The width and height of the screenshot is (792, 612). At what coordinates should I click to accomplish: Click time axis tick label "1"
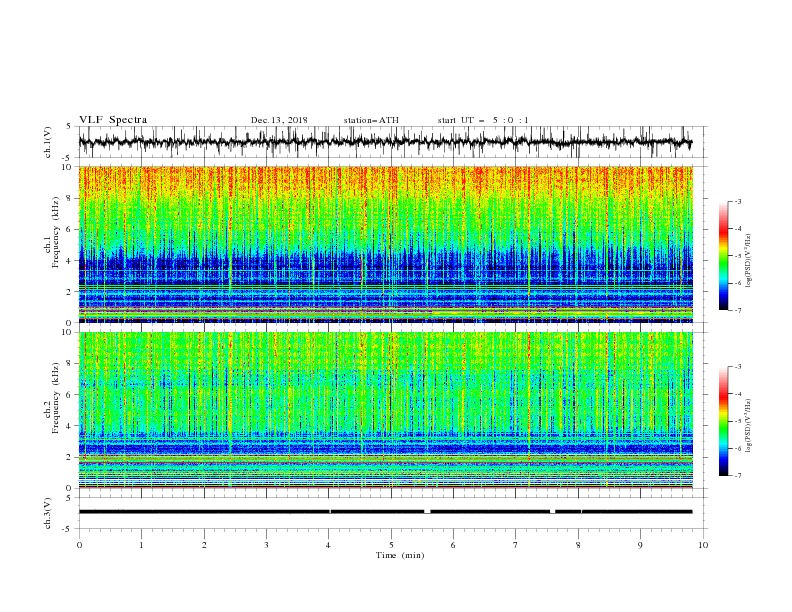tap(141, 545)
